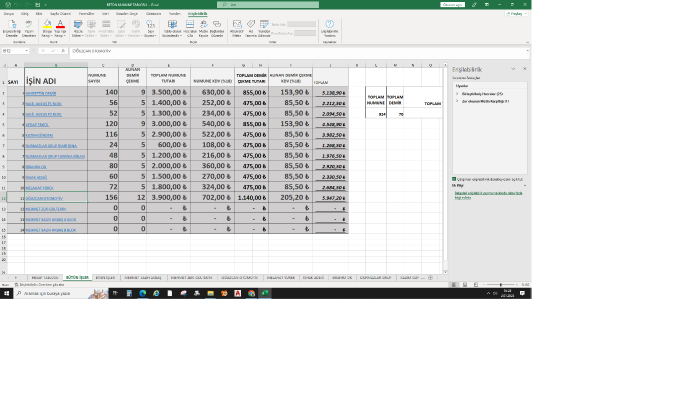Open Microsoft Edge from the taskbar
Screen dimensions: 700x394
point(142,293)
